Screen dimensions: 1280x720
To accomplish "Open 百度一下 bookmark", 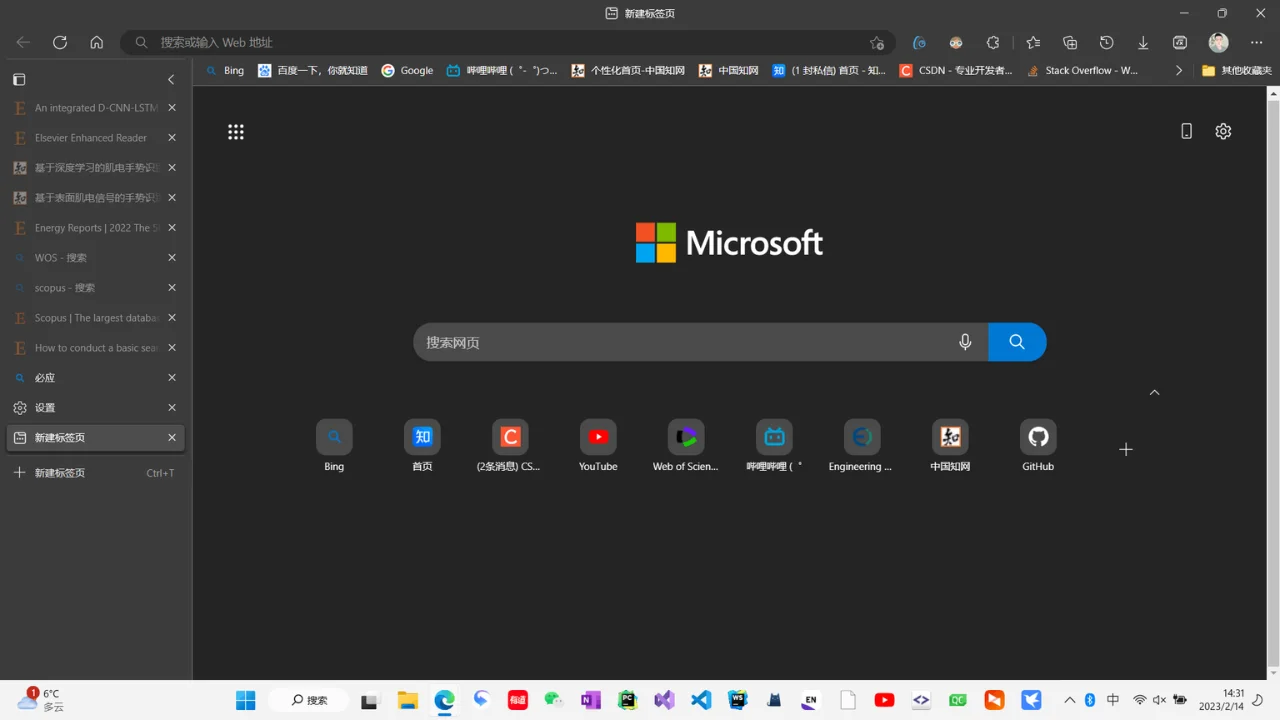I will tap(313, 71).
